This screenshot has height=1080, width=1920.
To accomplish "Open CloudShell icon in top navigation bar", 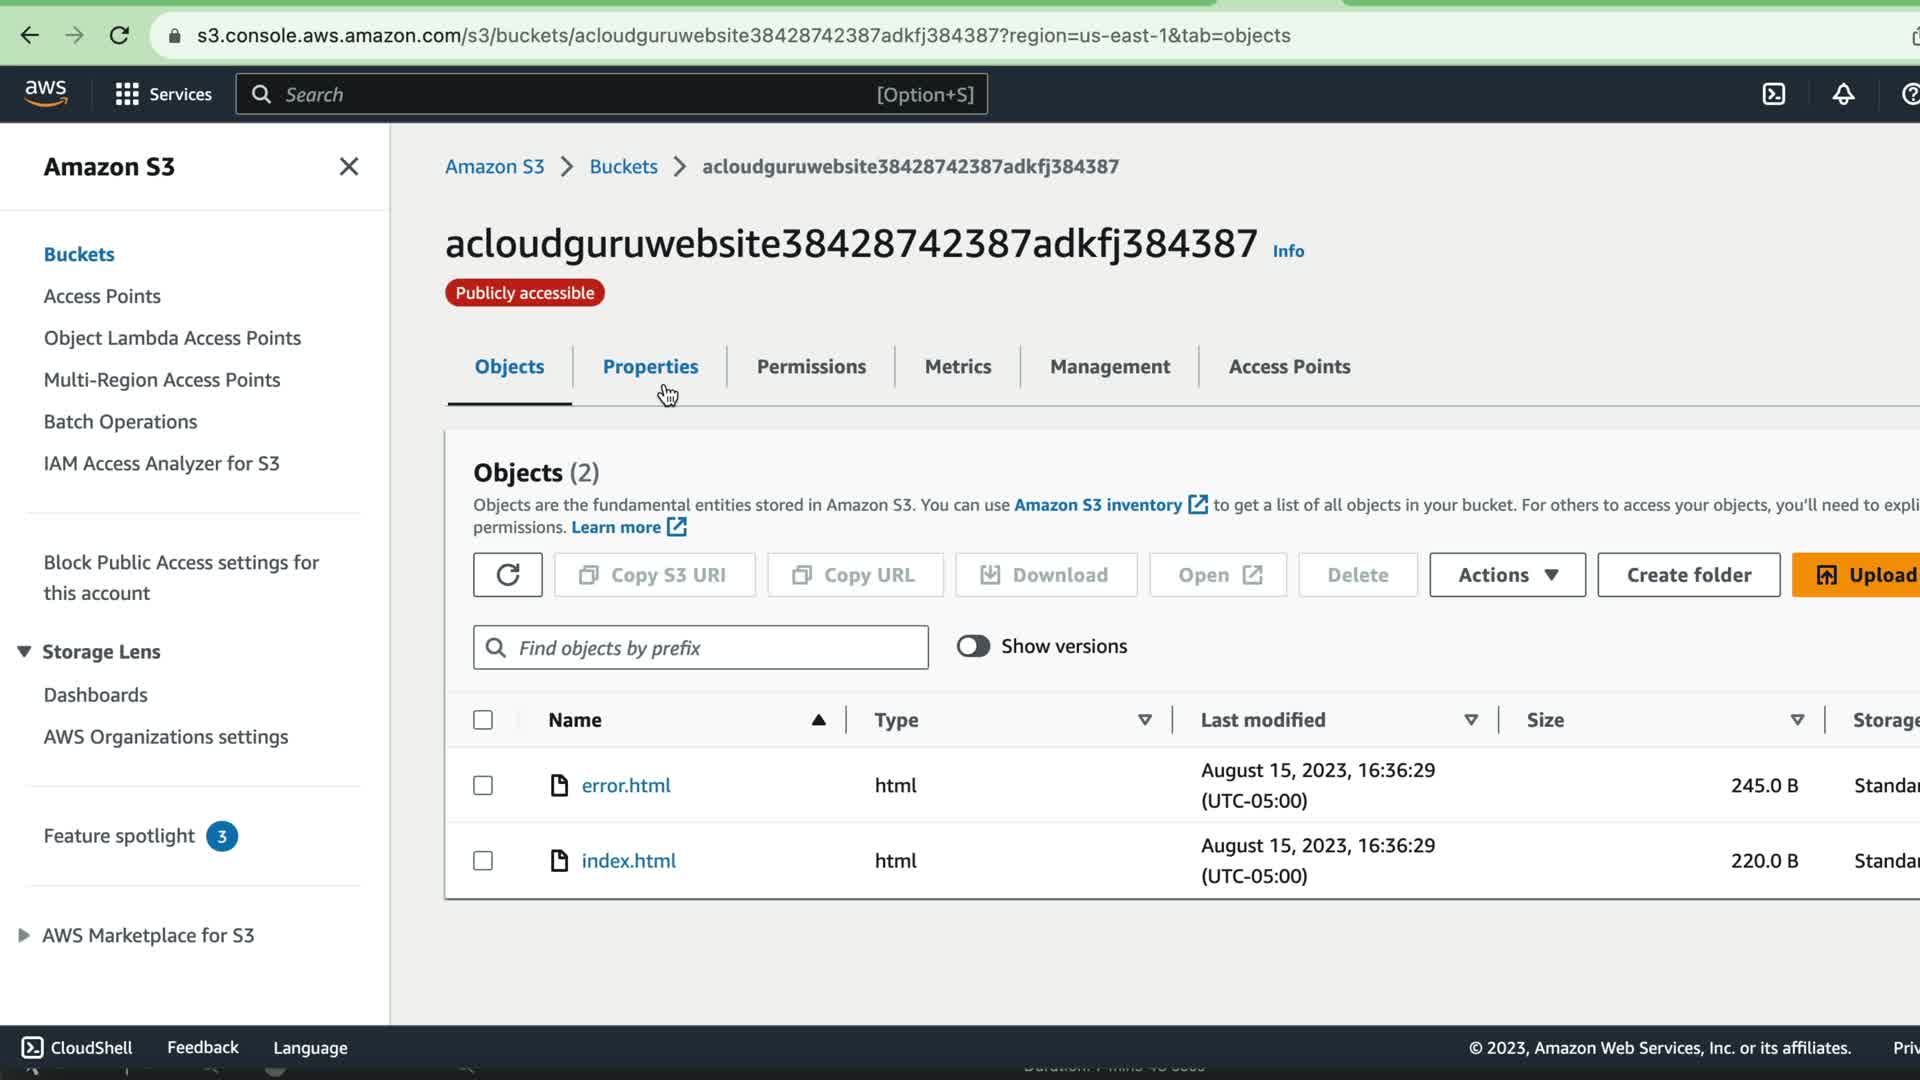I will coord(1773,94).
